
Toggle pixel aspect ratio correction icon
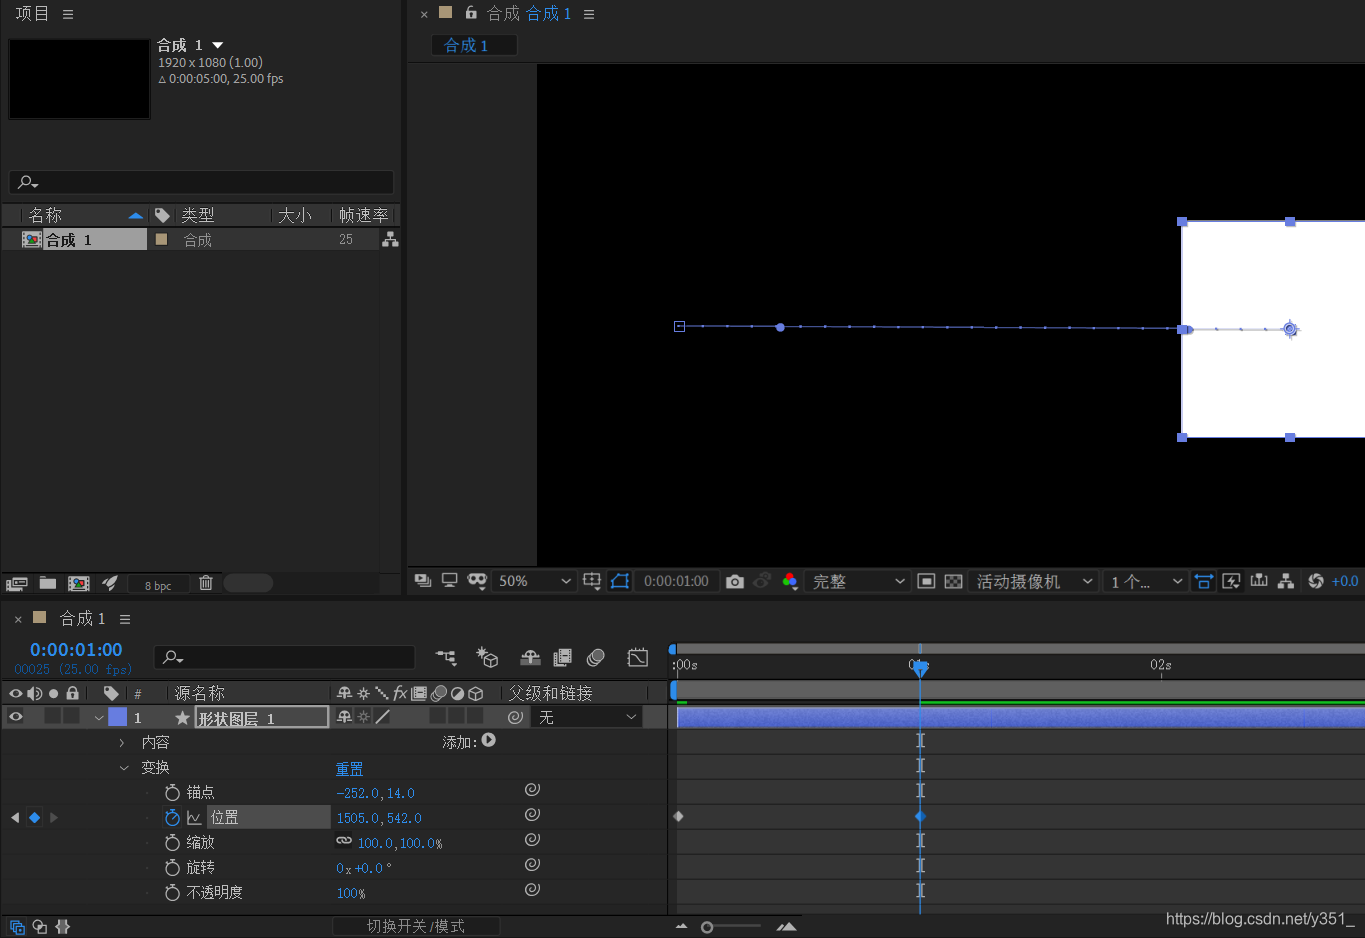(x=1204, y=581)
